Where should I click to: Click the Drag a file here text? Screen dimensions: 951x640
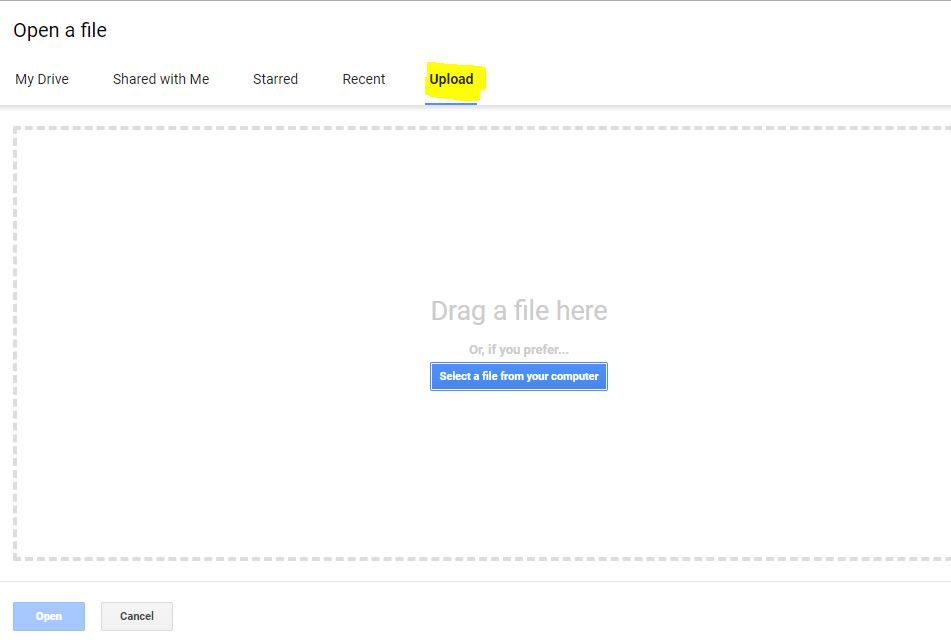[519, 311]
